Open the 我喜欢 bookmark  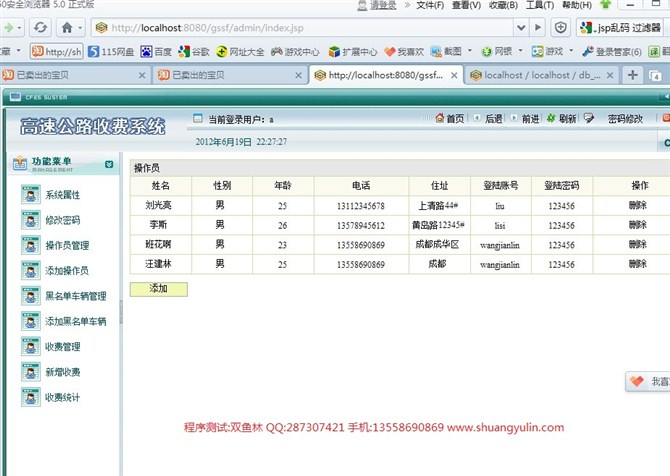coord(404,52)
